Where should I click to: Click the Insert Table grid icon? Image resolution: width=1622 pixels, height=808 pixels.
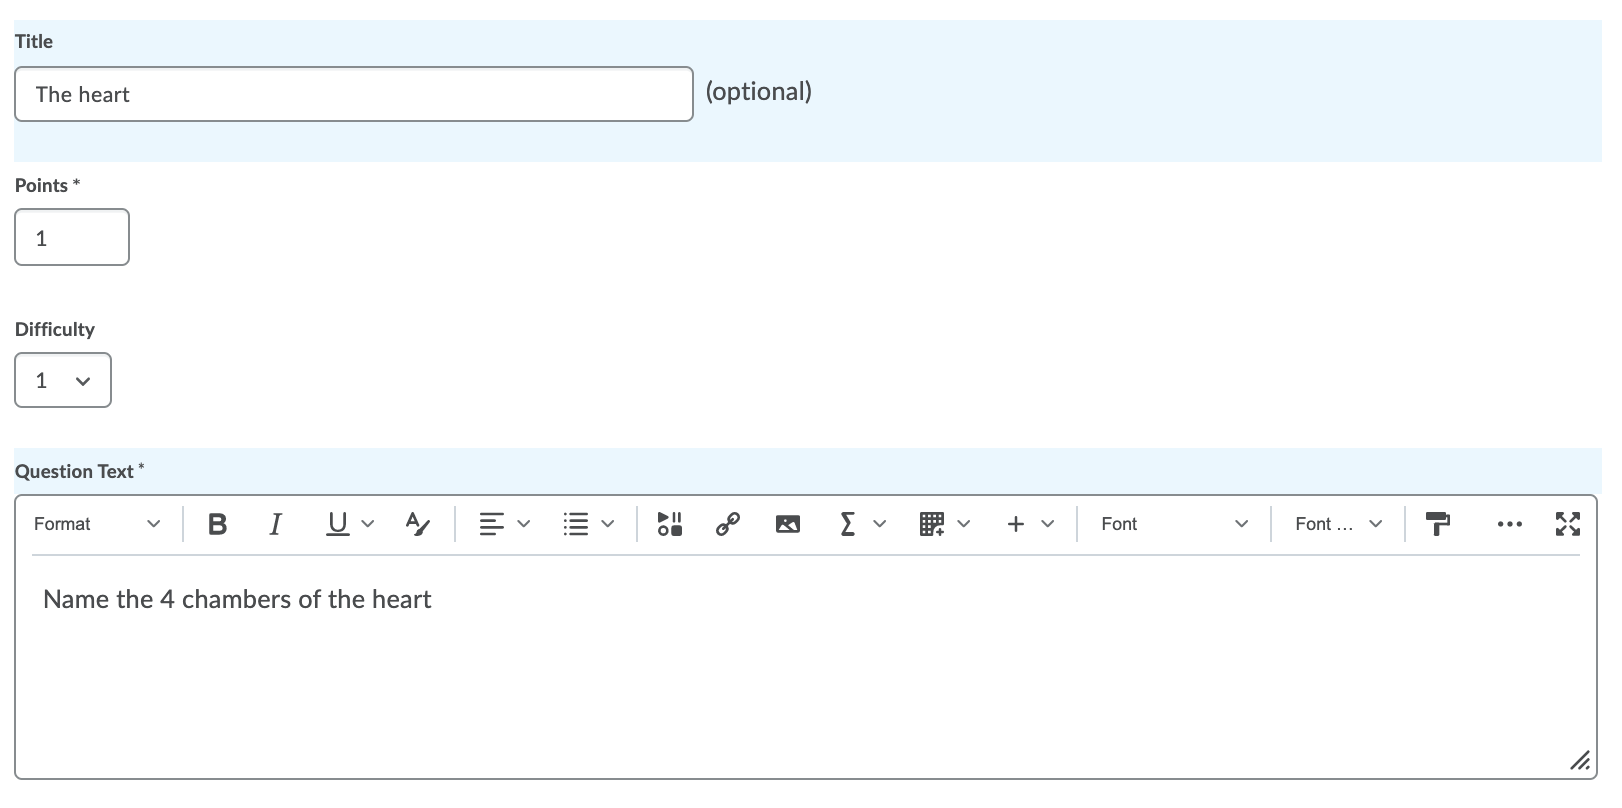click(931, 524)
